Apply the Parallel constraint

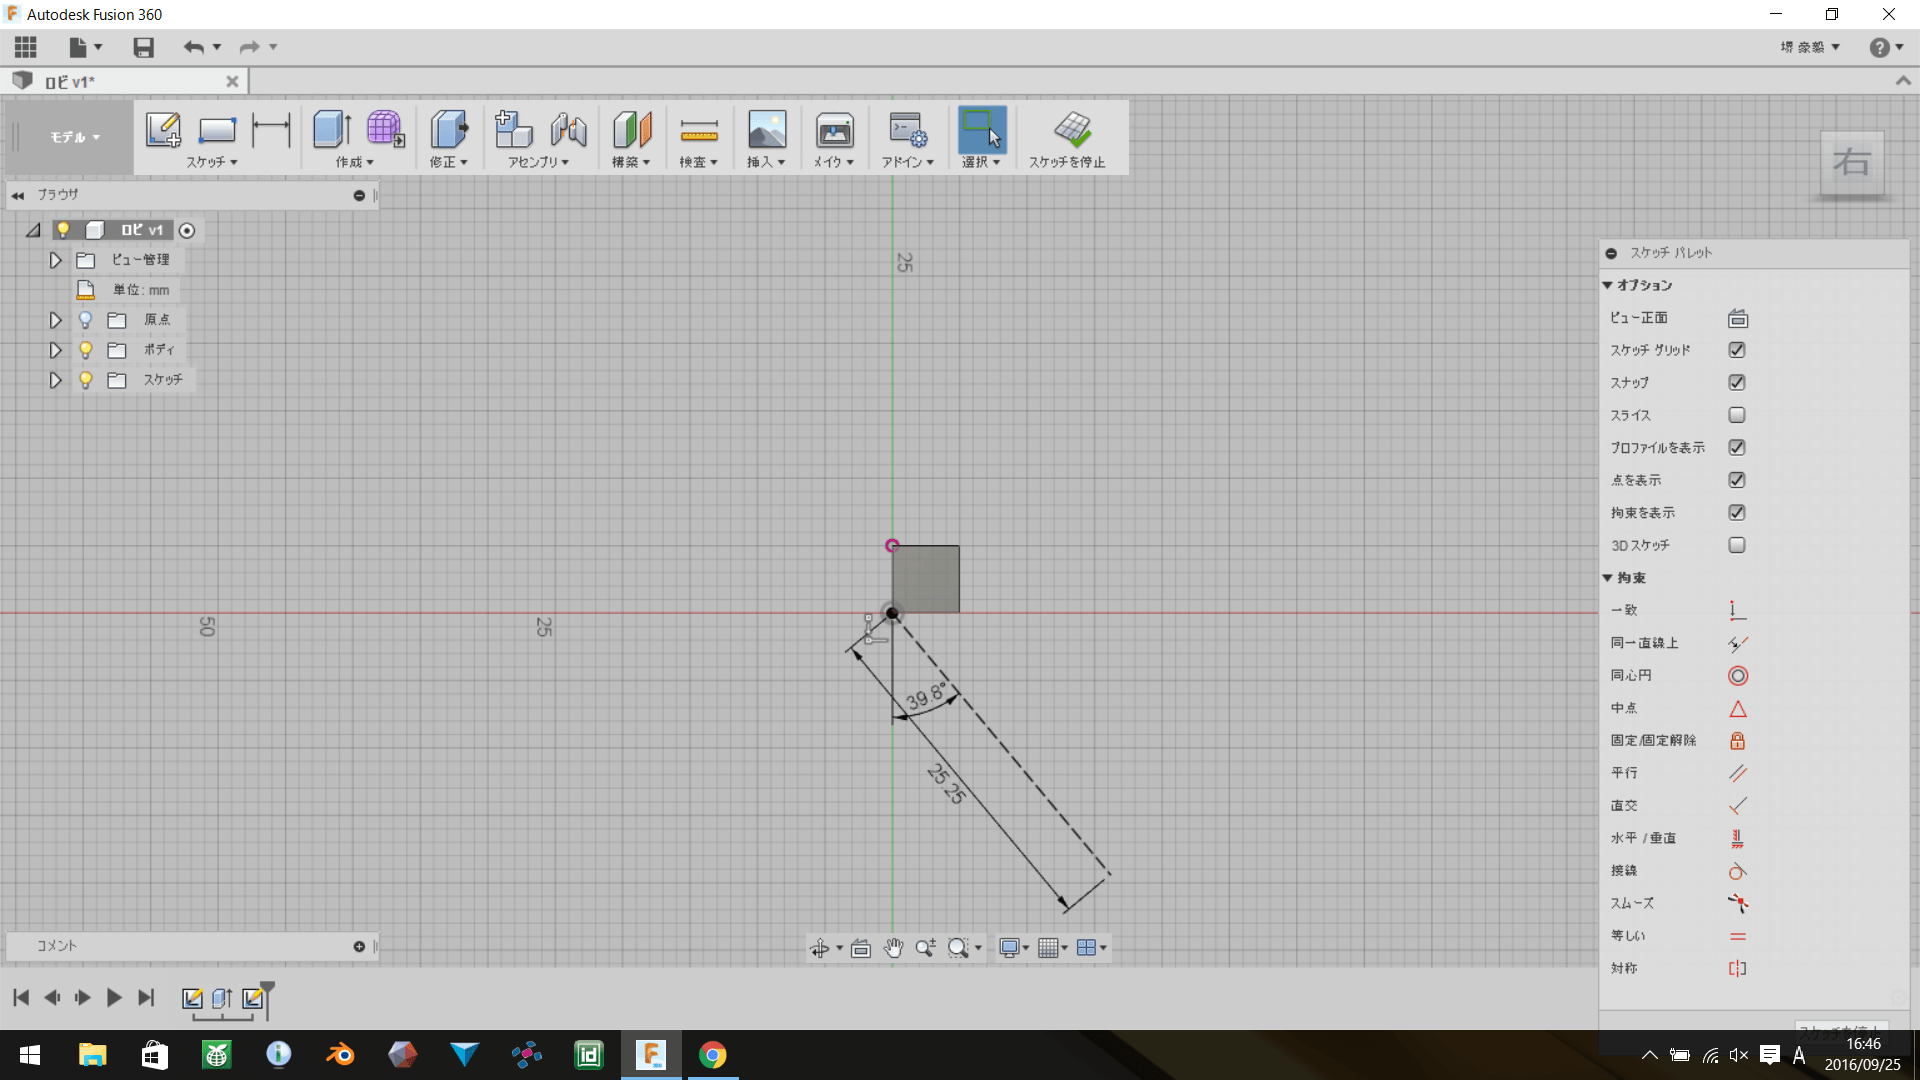pyautogui.click(x=1738, y=773)
